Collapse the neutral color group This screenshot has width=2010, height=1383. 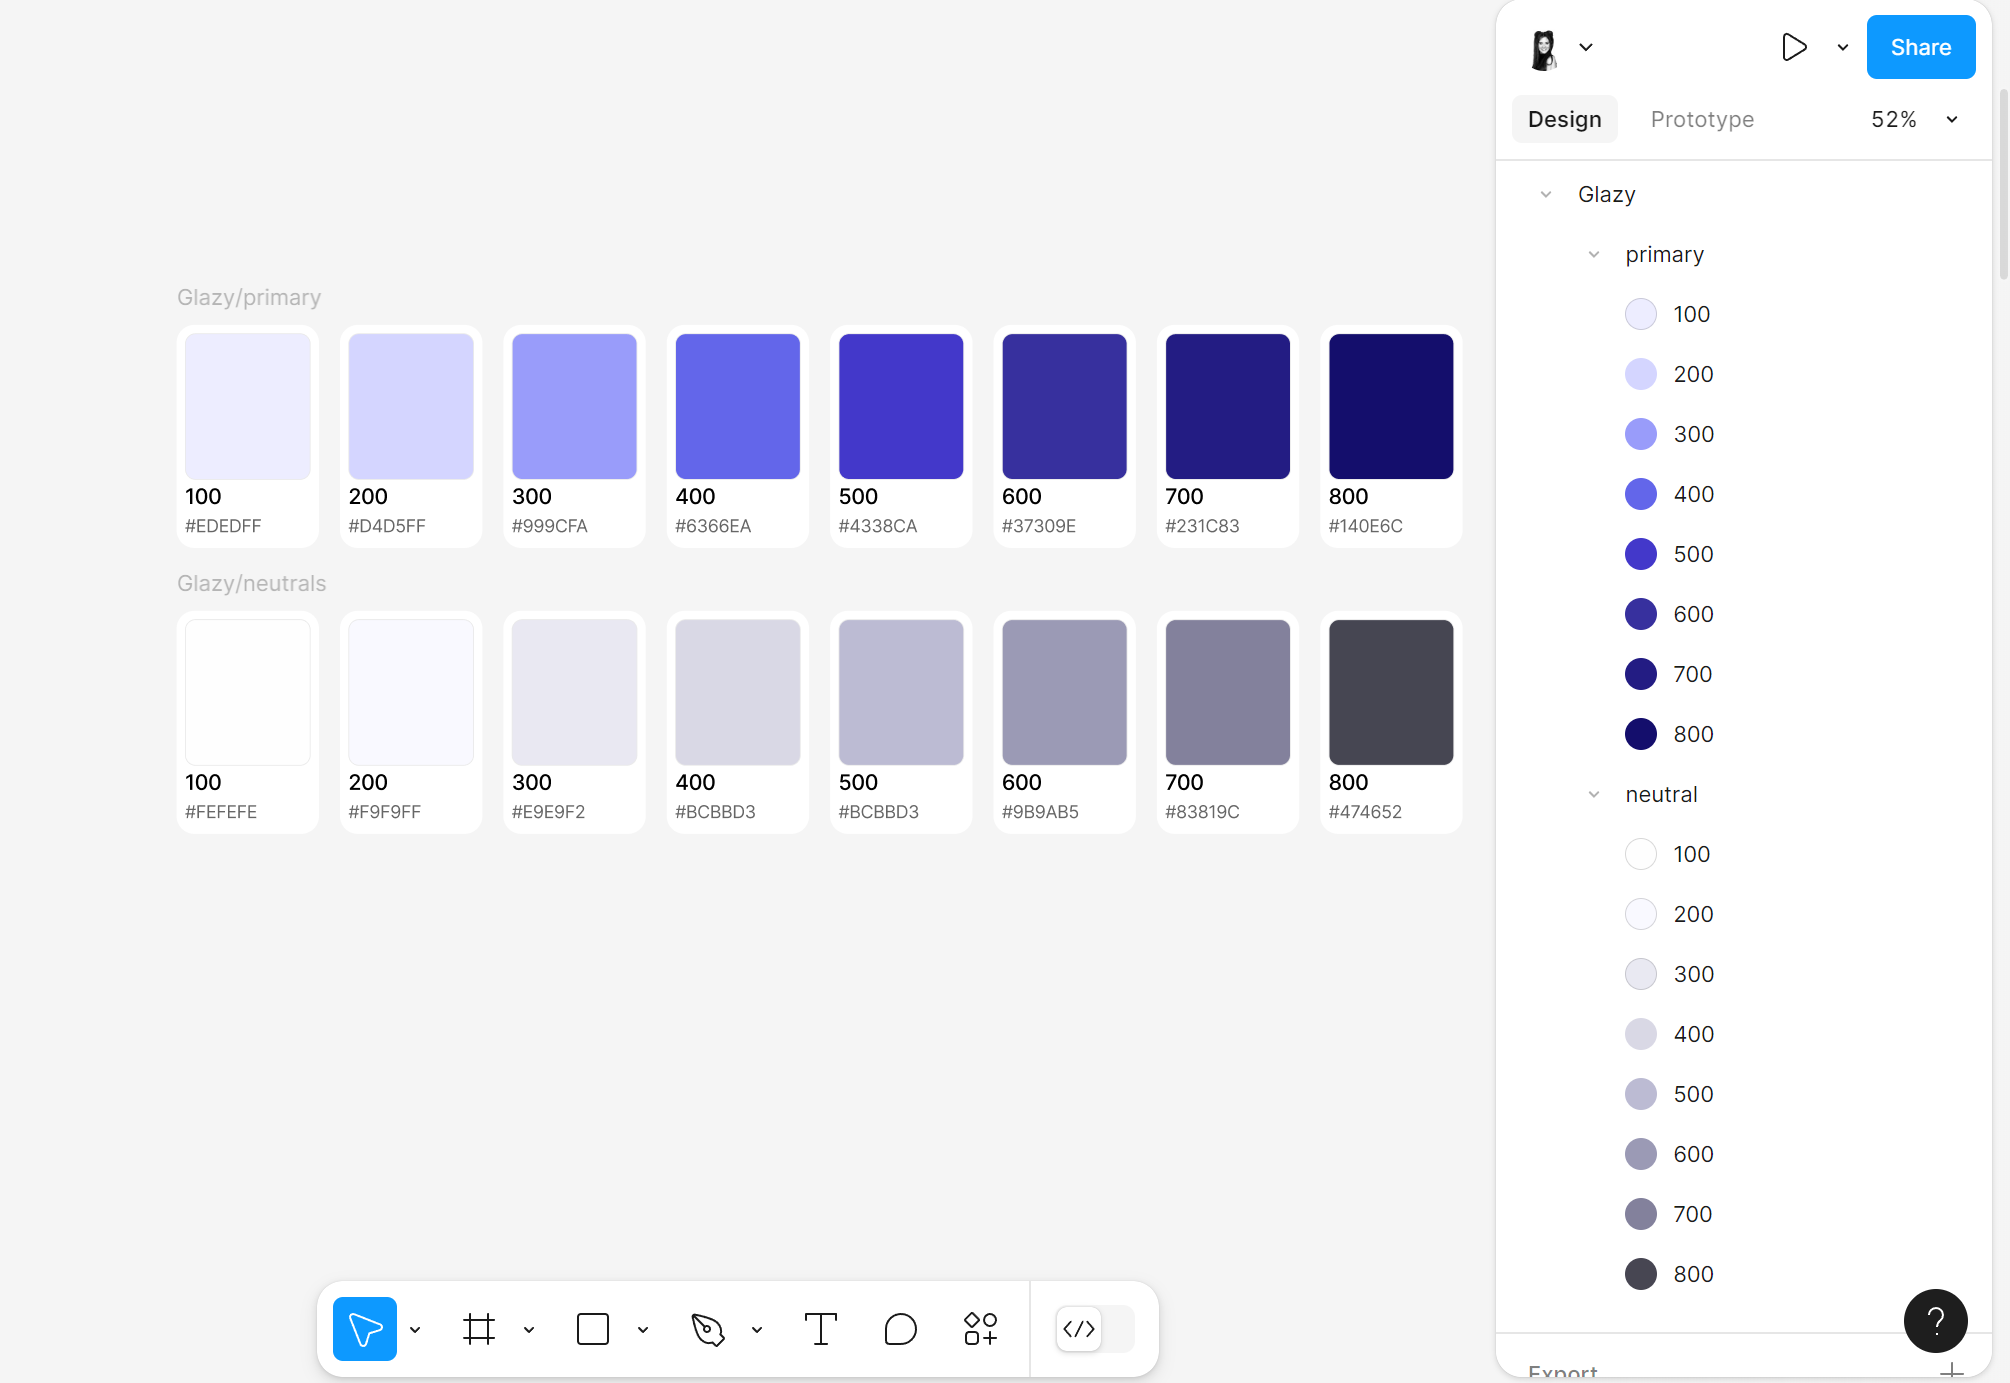pos(1594,794)
